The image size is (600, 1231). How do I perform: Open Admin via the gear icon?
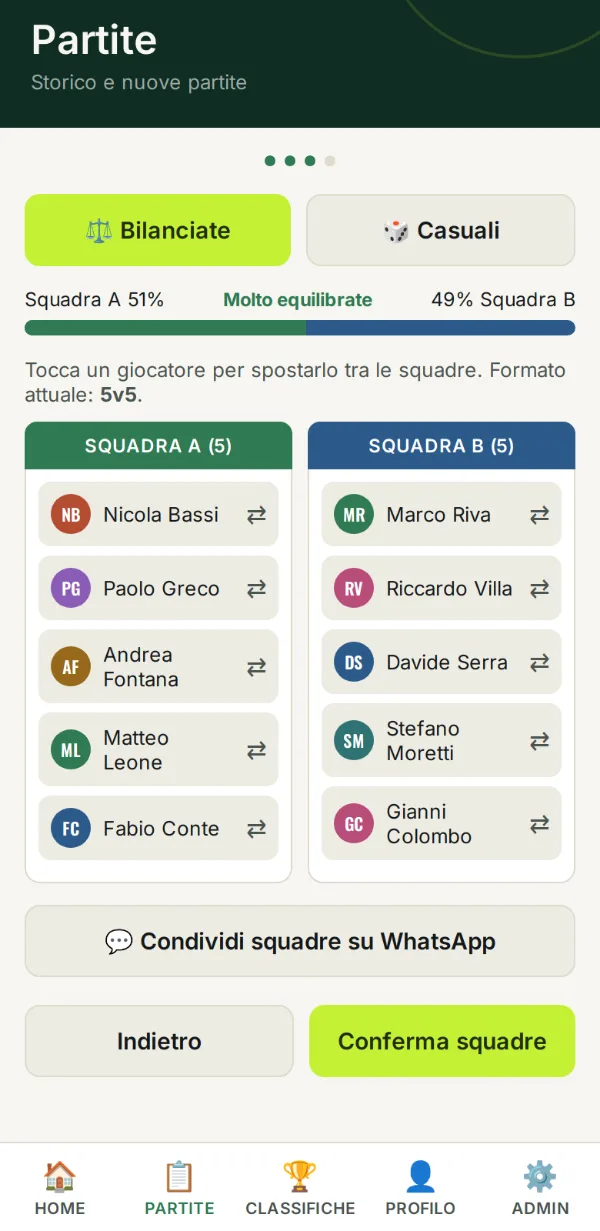[540, 1176]
